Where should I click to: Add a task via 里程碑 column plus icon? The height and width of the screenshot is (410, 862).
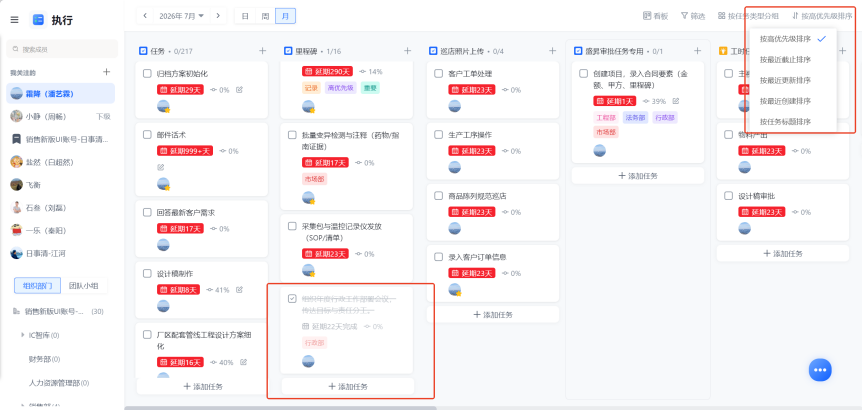click(407, 51)
